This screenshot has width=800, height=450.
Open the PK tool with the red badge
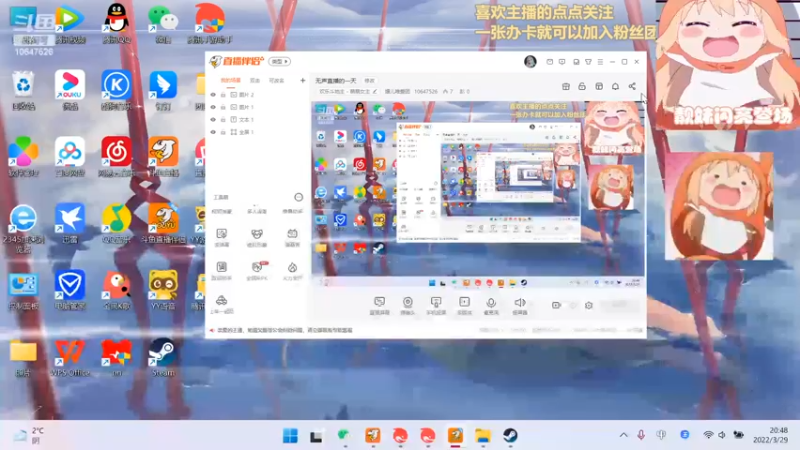[x=257, y=271]
